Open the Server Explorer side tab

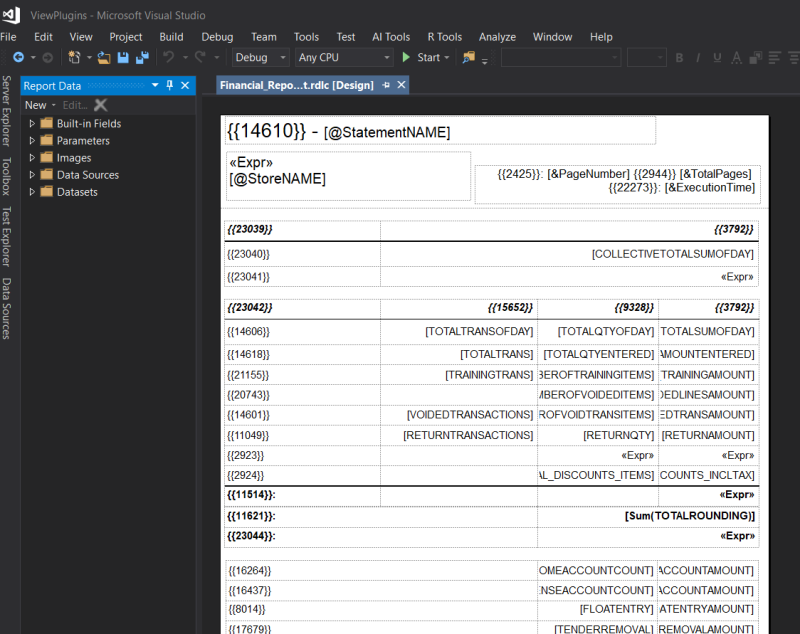(7, 111)
